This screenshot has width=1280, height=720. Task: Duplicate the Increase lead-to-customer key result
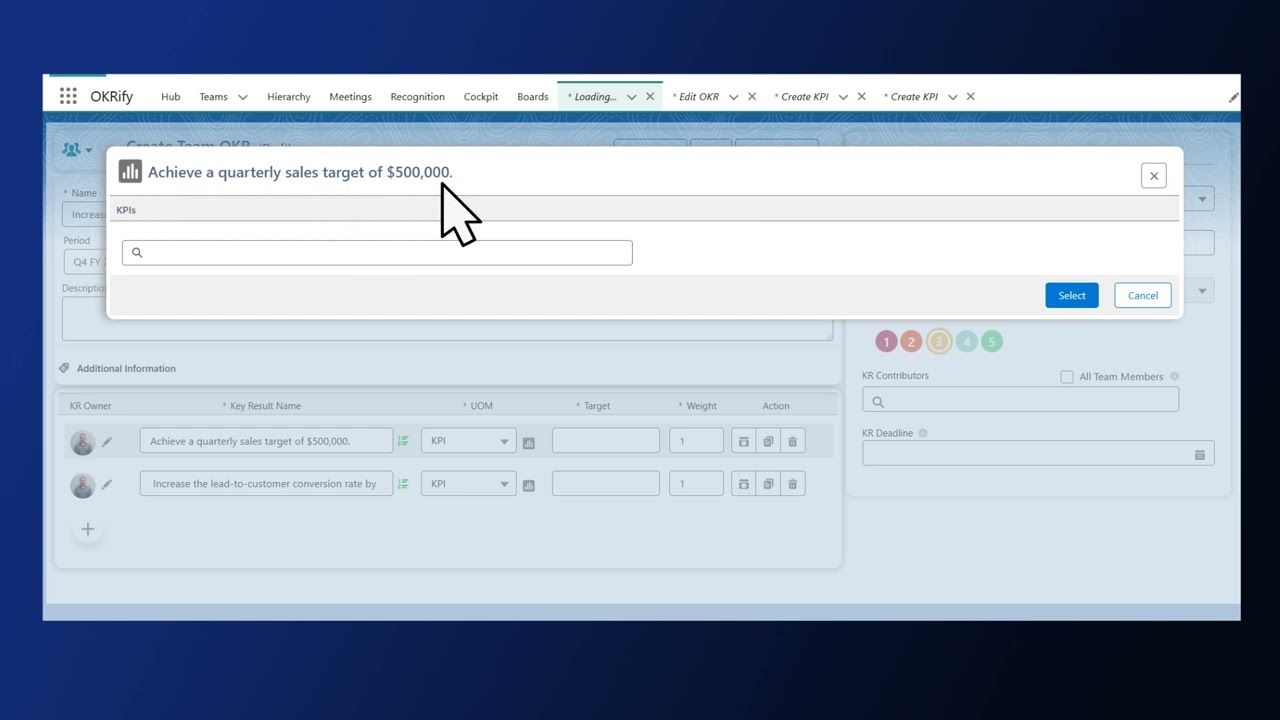coord(768,484)
